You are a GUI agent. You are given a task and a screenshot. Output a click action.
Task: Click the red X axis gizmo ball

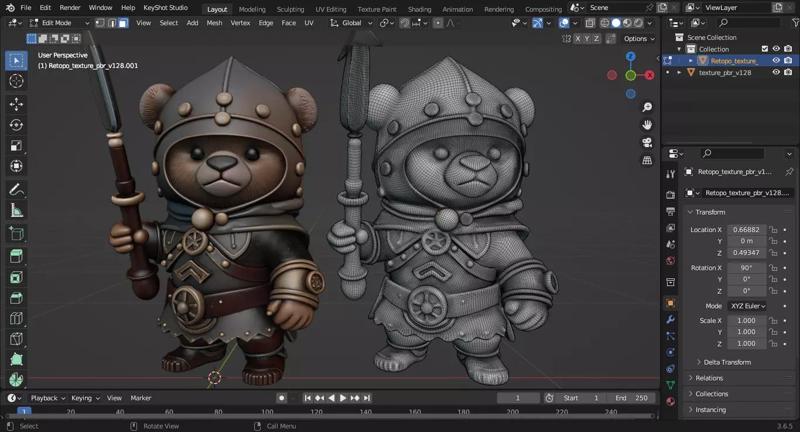click(x=649, y=75)
